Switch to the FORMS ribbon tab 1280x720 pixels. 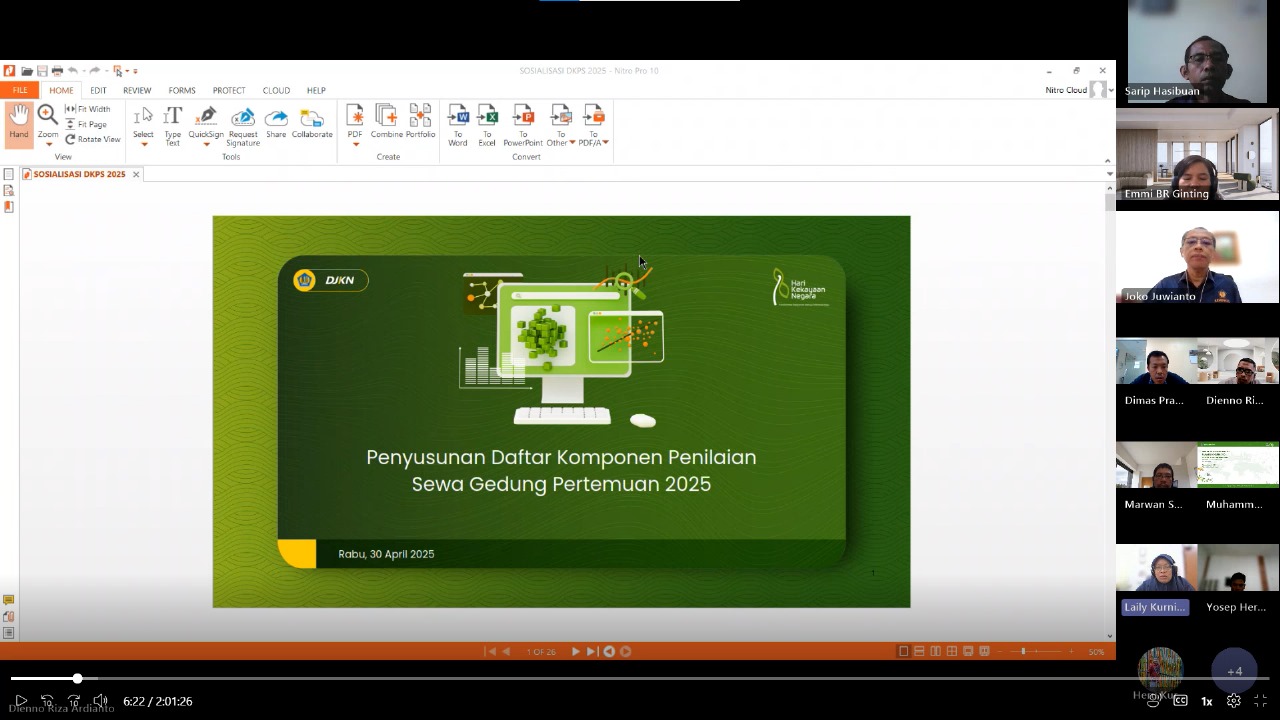[181, 90]
